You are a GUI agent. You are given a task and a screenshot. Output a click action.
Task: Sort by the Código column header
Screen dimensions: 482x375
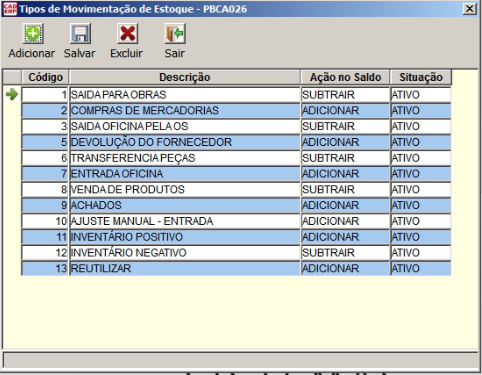pyautogui.click(x=45, y=77)
